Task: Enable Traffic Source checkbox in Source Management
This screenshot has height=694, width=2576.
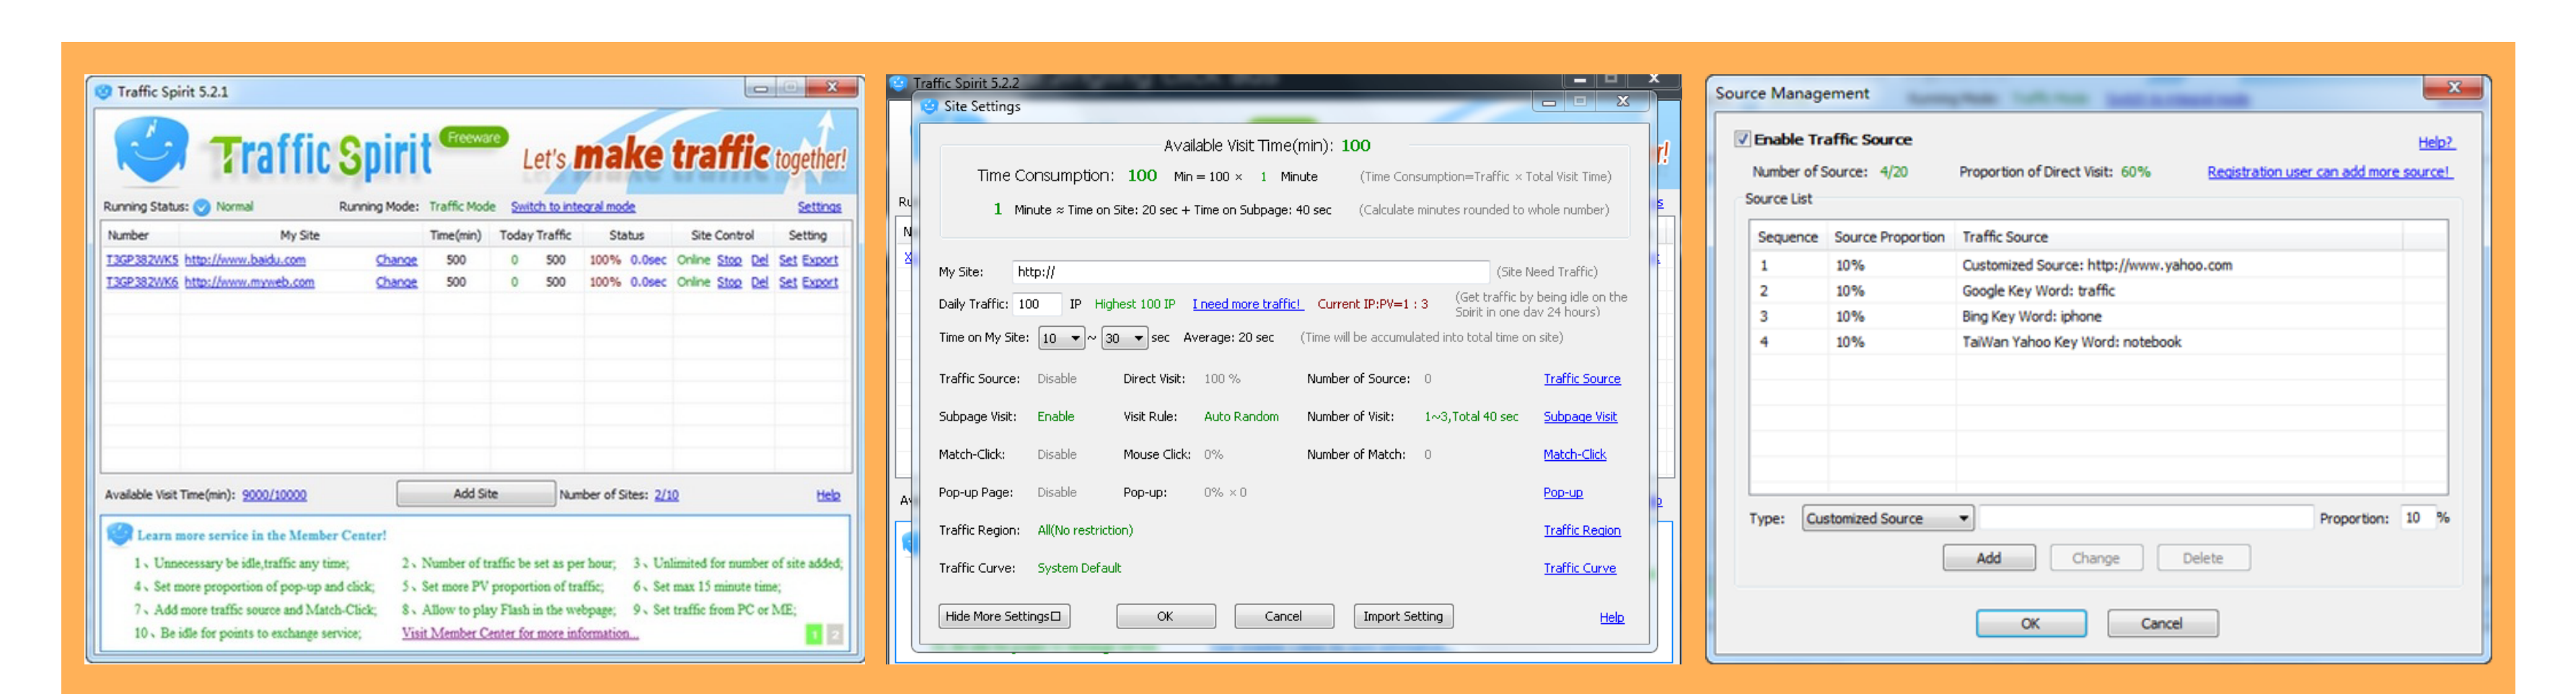Action: [1742, 139]
